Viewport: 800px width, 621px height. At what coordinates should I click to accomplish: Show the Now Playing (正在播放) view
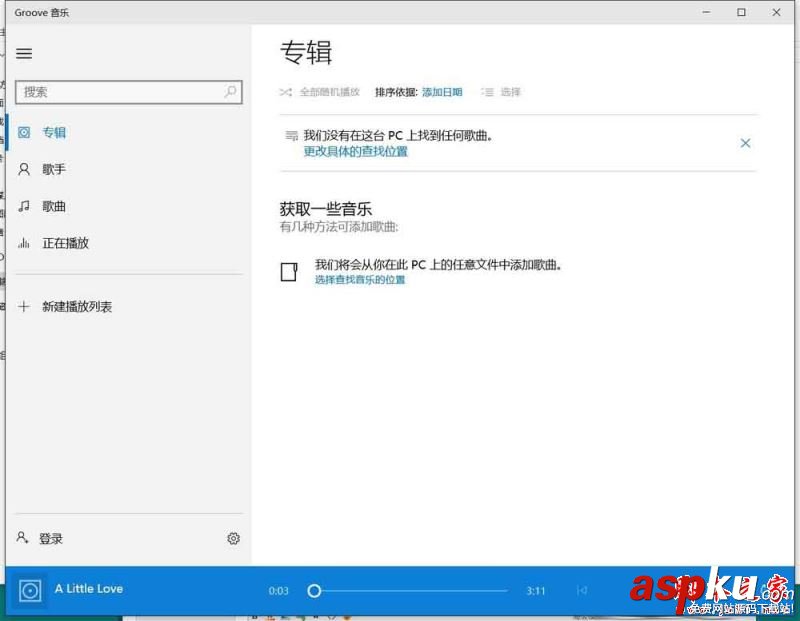[x=25, y=243]
